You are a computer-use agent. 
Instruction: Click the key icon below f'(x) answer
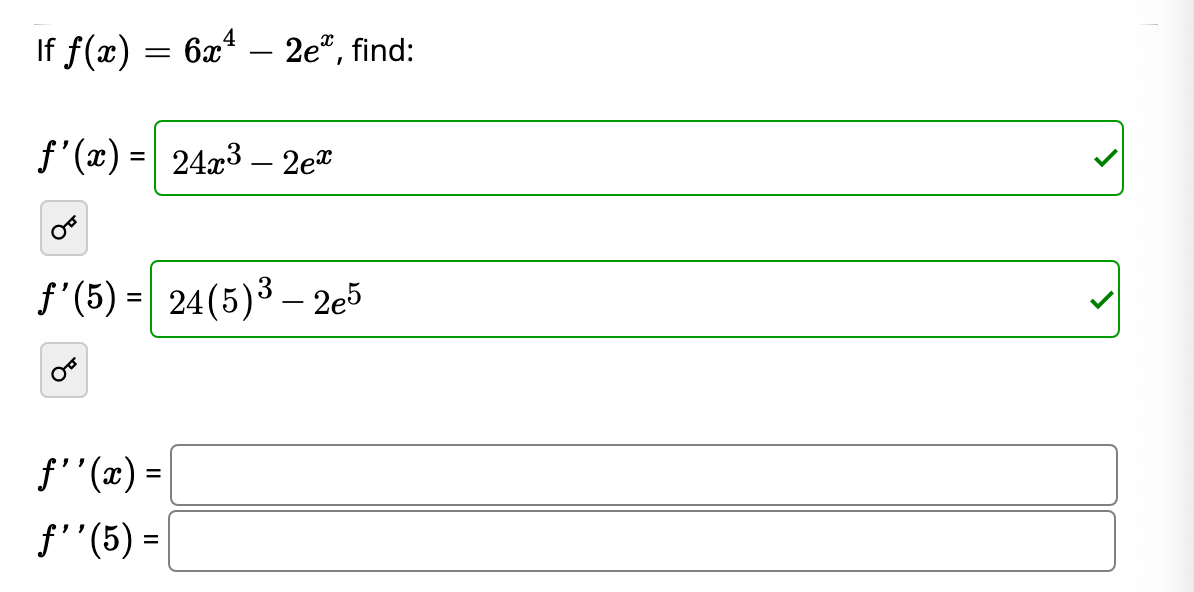[63, 228]
